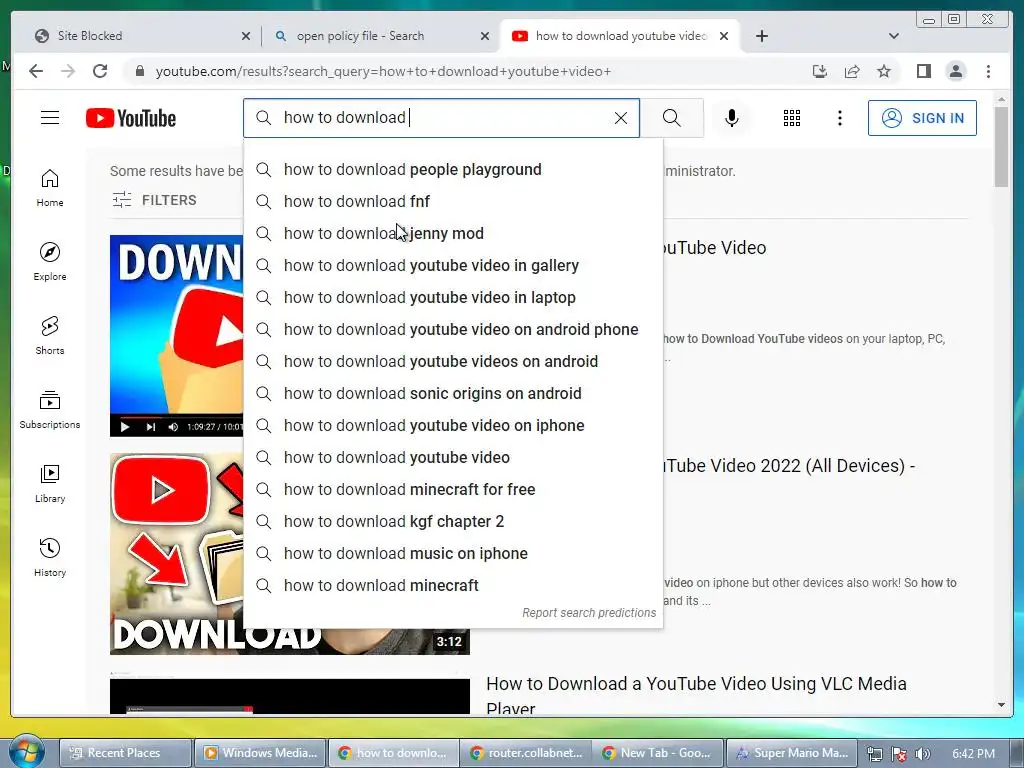This screenshot has width=1024, height=768.
Task: Bookmark this page with the star
Action: [884, 71]
